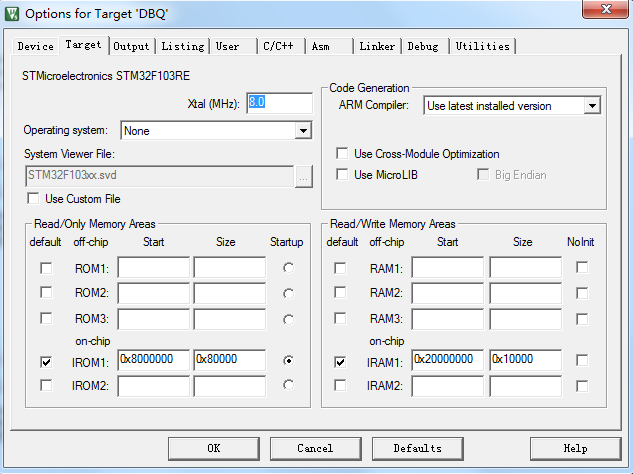Check the RAM1 default checkbox
This screenshot has height=474, width=633.
(340, 268)
